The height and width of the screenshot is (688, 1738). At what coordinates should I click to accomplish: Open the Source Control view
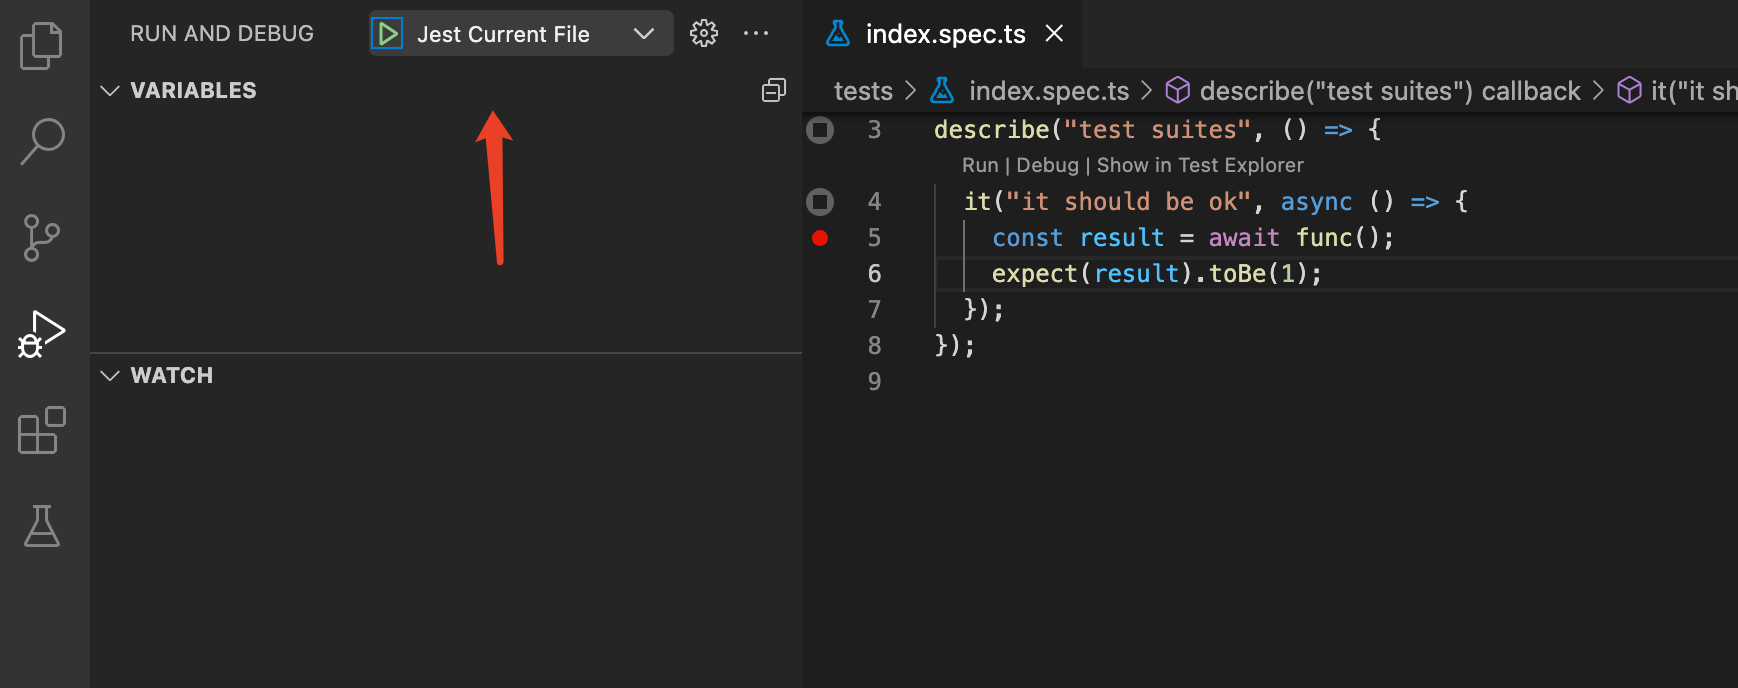click(x=41, y=238)
